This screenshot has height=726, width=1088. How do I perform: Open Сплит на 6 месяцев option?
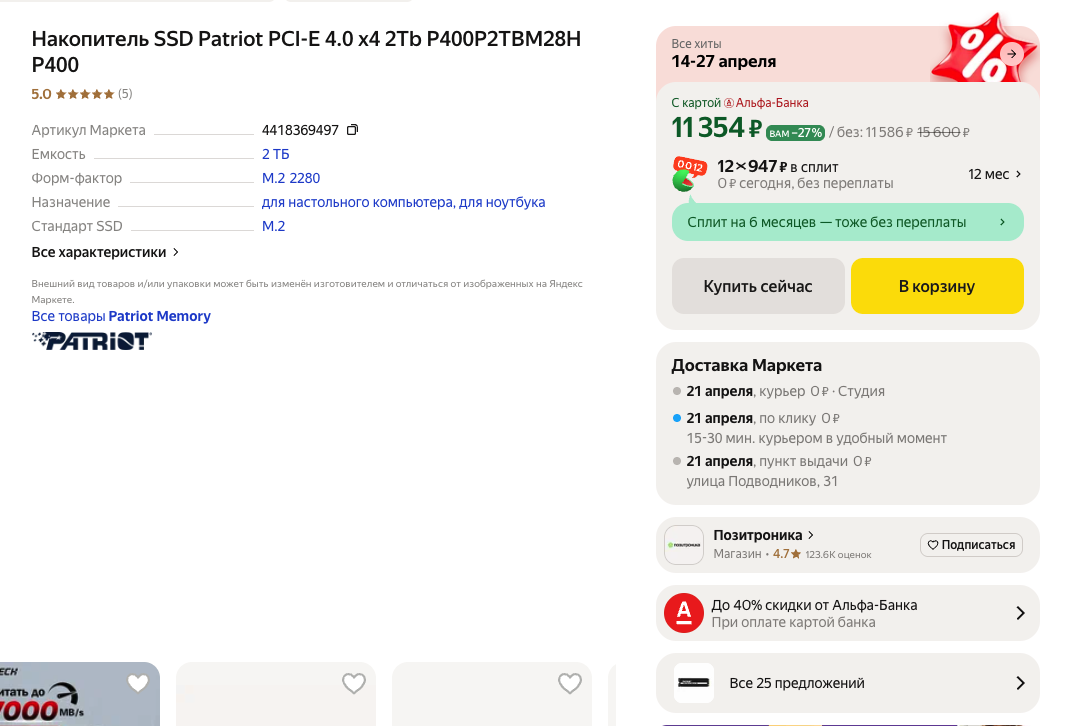[847, 222]
